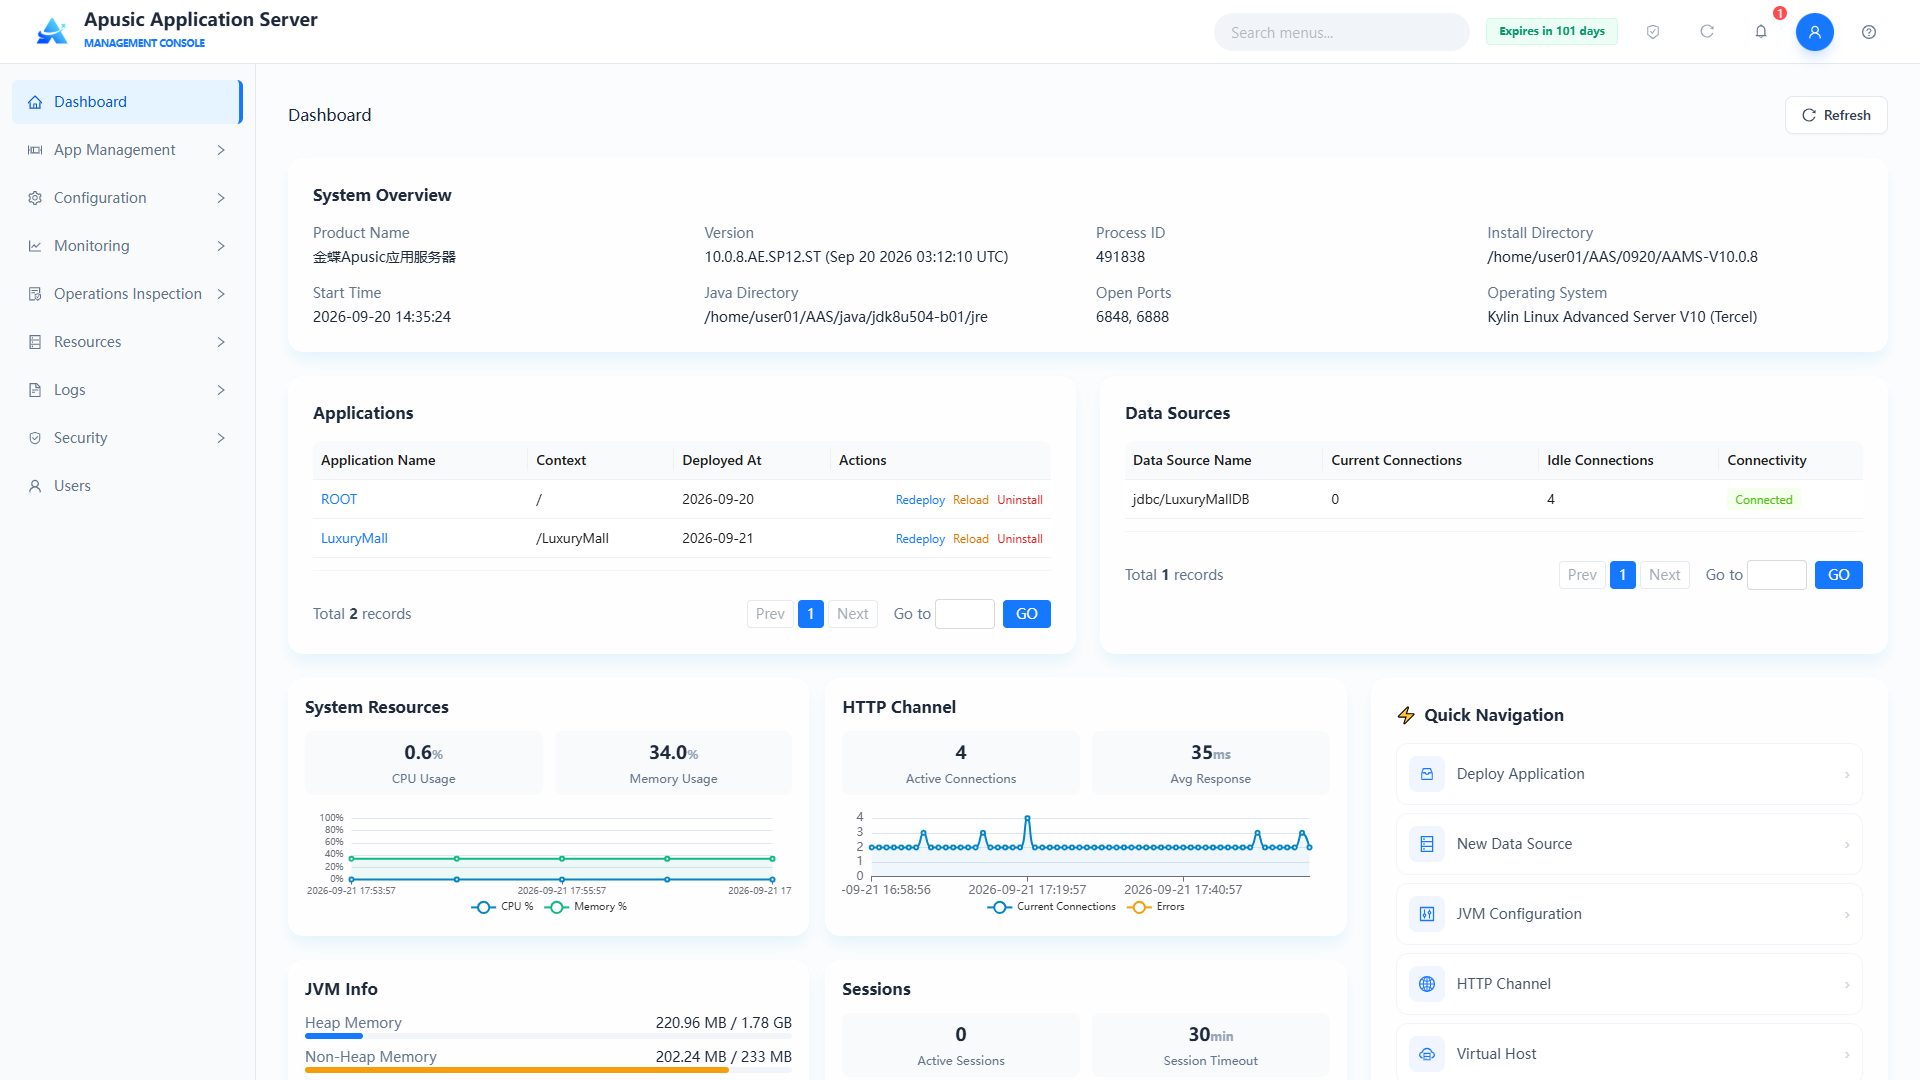Viewport: 1920px width, 1080px height.
Task: Click the circular reload icon in header
Action: (1707, 32)
